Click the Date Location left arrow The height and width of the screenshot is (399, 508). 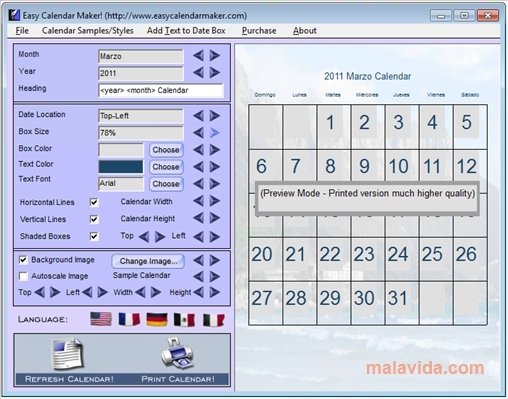(x=199, y=116)
